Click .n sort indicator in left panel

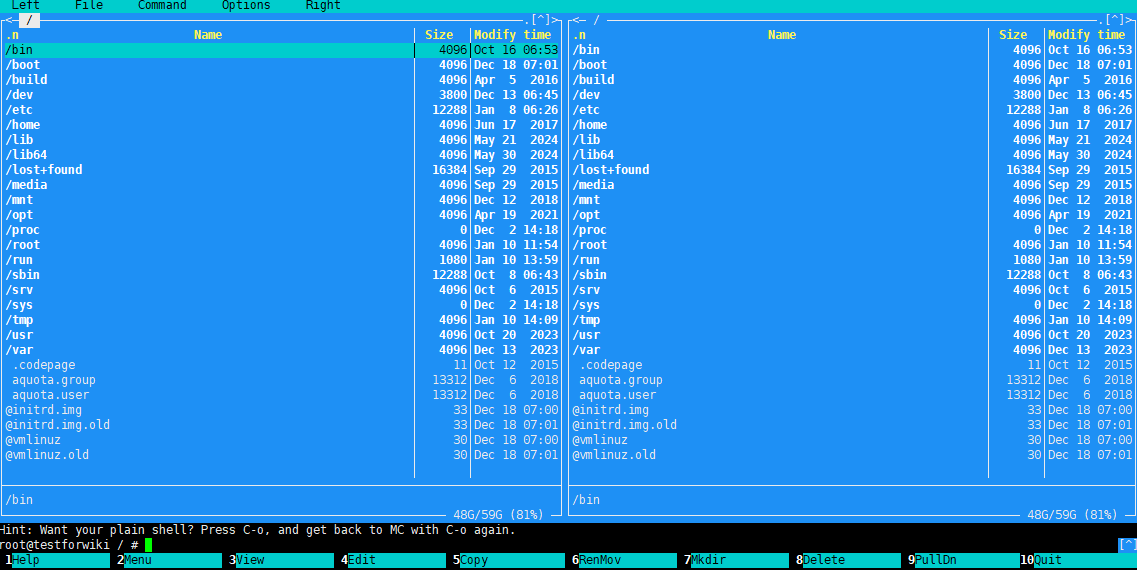point(12,35)
